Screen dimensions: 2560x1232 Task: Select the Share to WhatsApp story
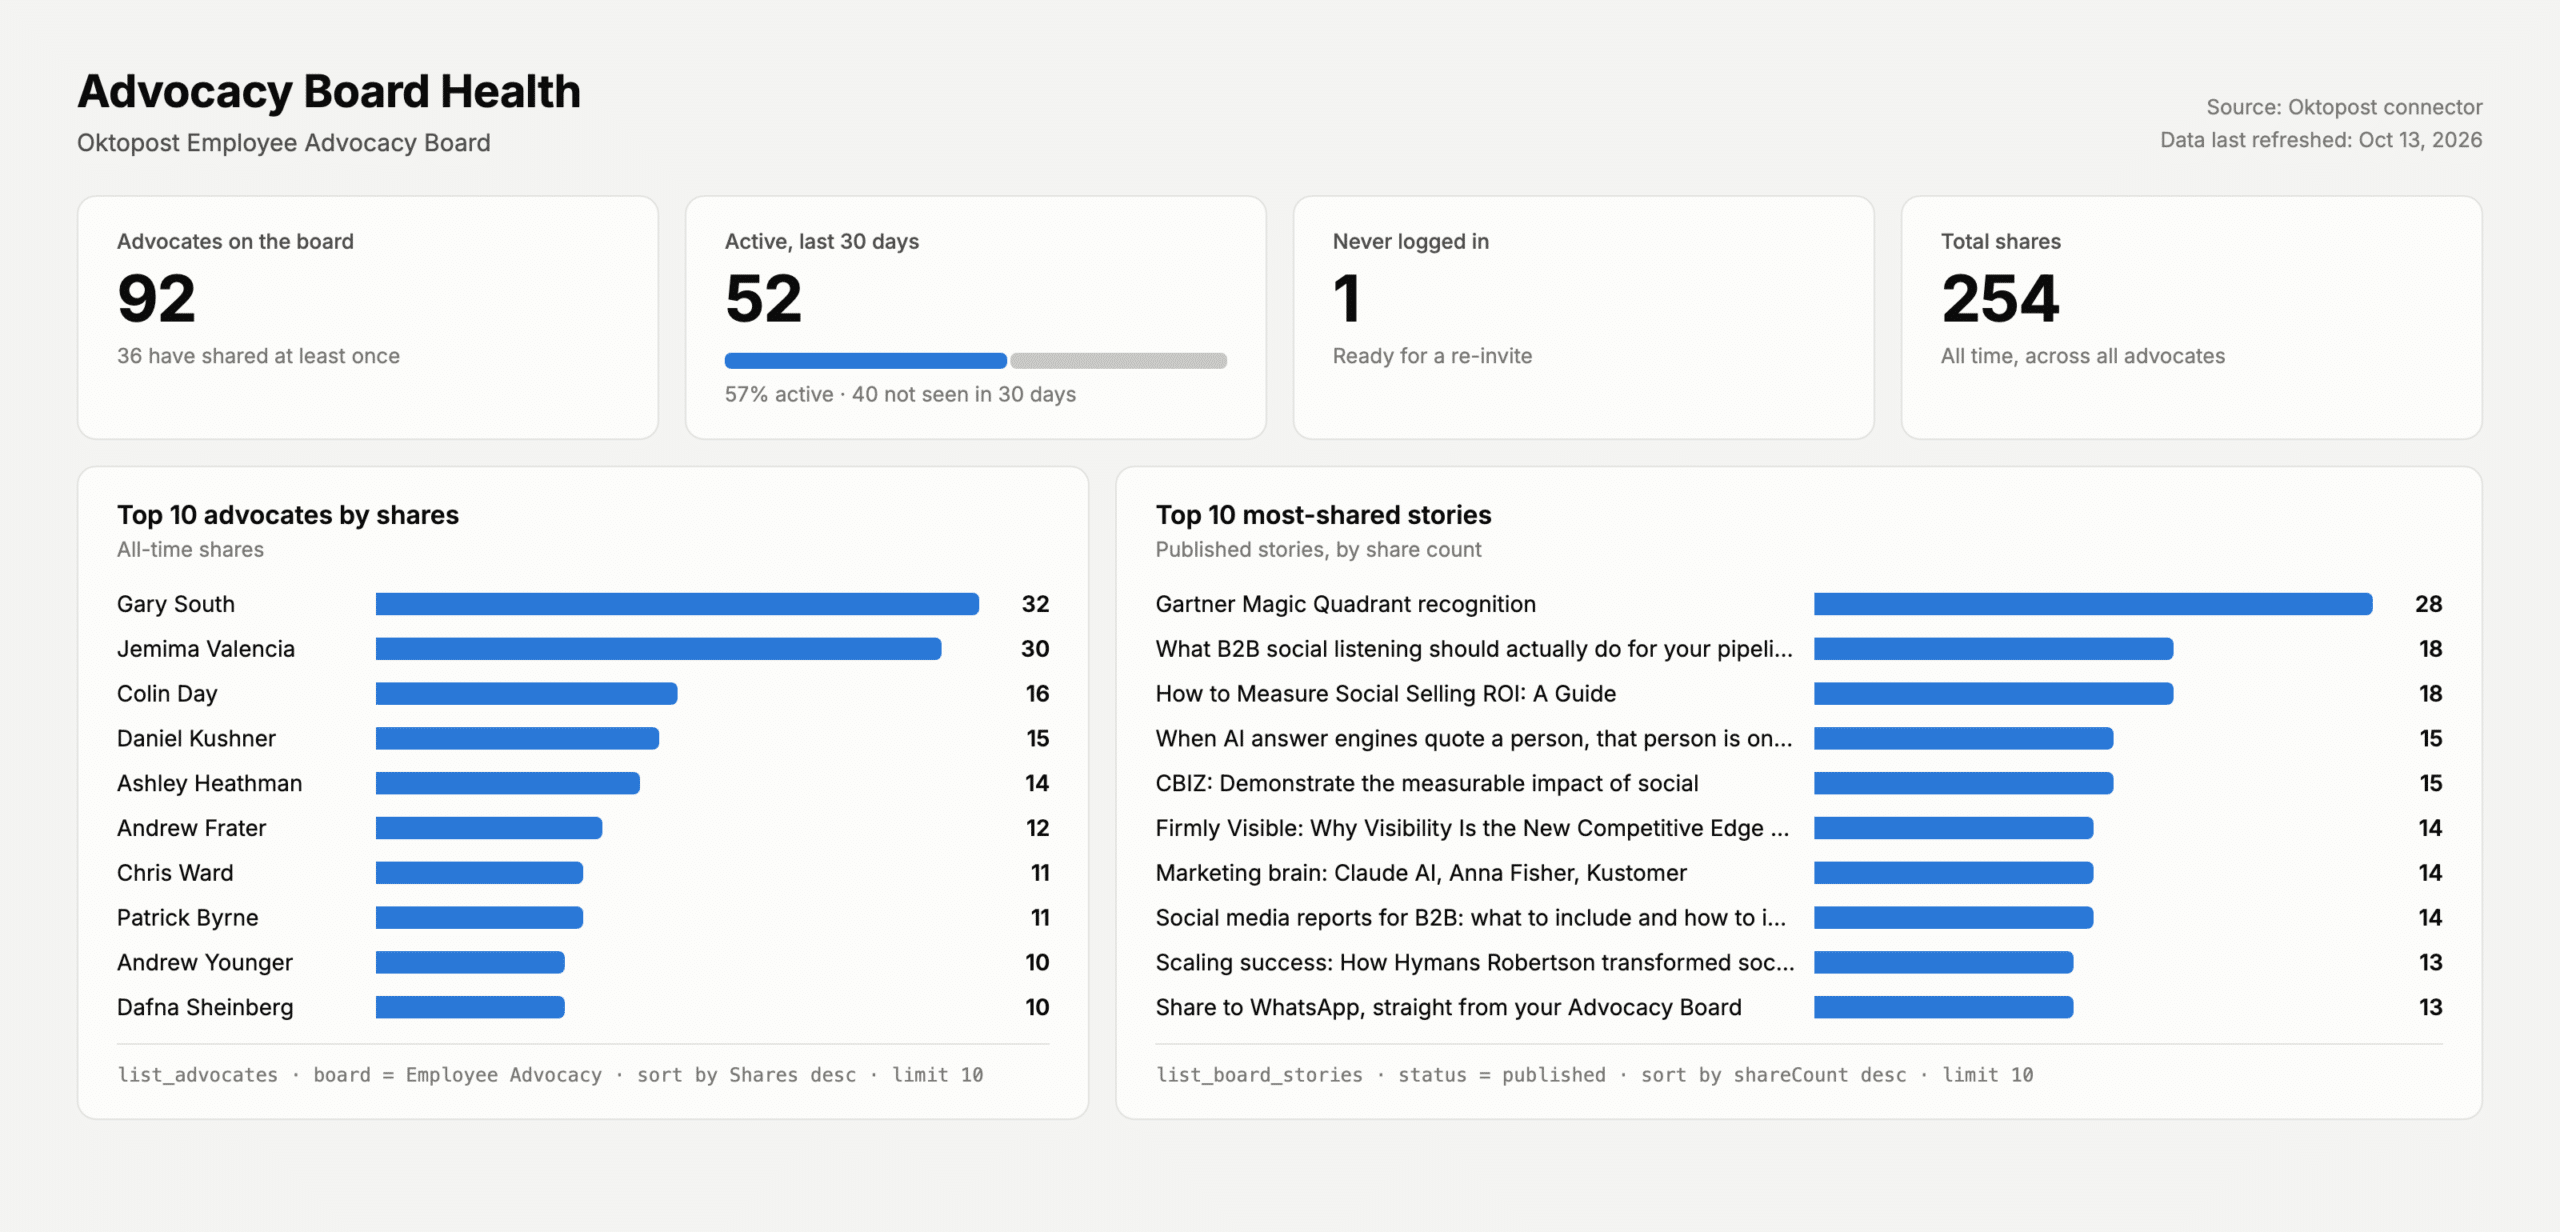tap(1448, 1007)
